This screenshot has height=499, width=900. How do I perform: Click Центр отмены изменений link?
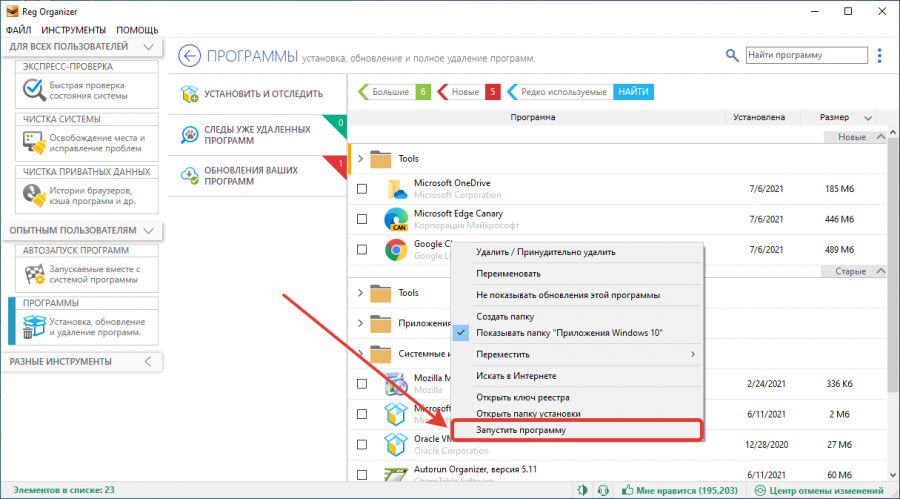pyautogui.click(x=826, y=491)
